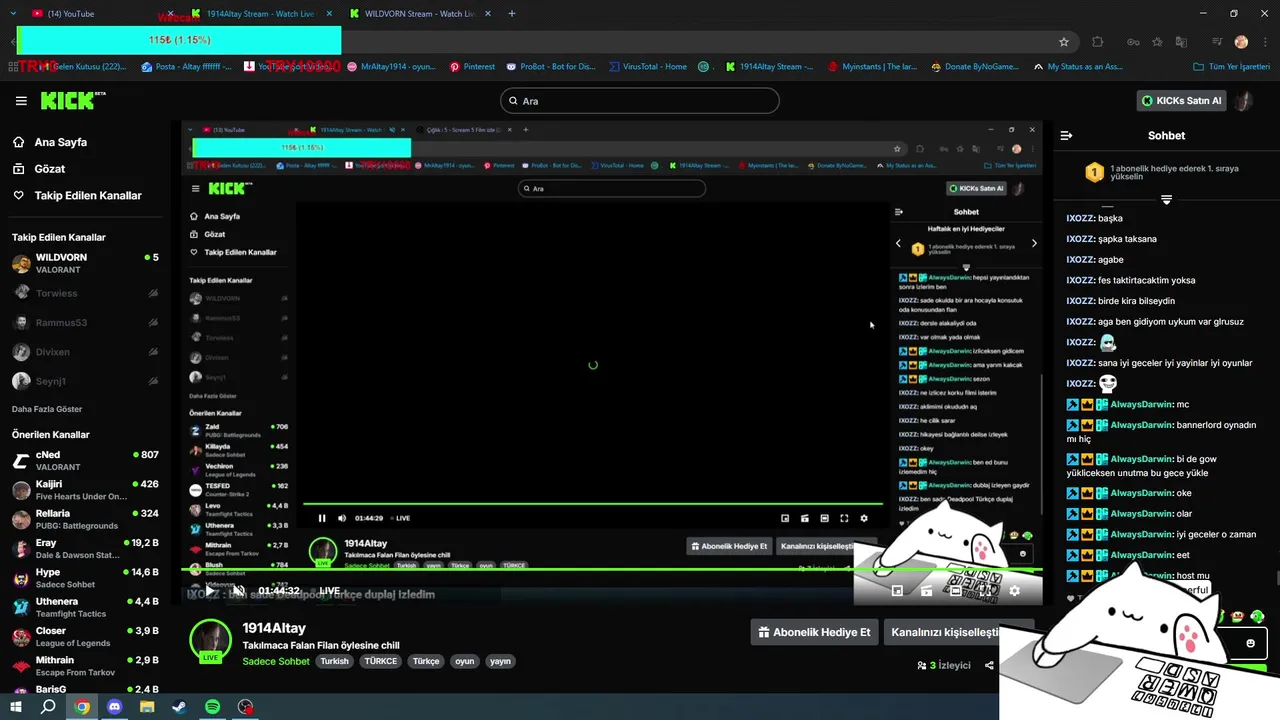Open Discord from the taskbar
The image size is (1280, 720).
click(114, 707)
